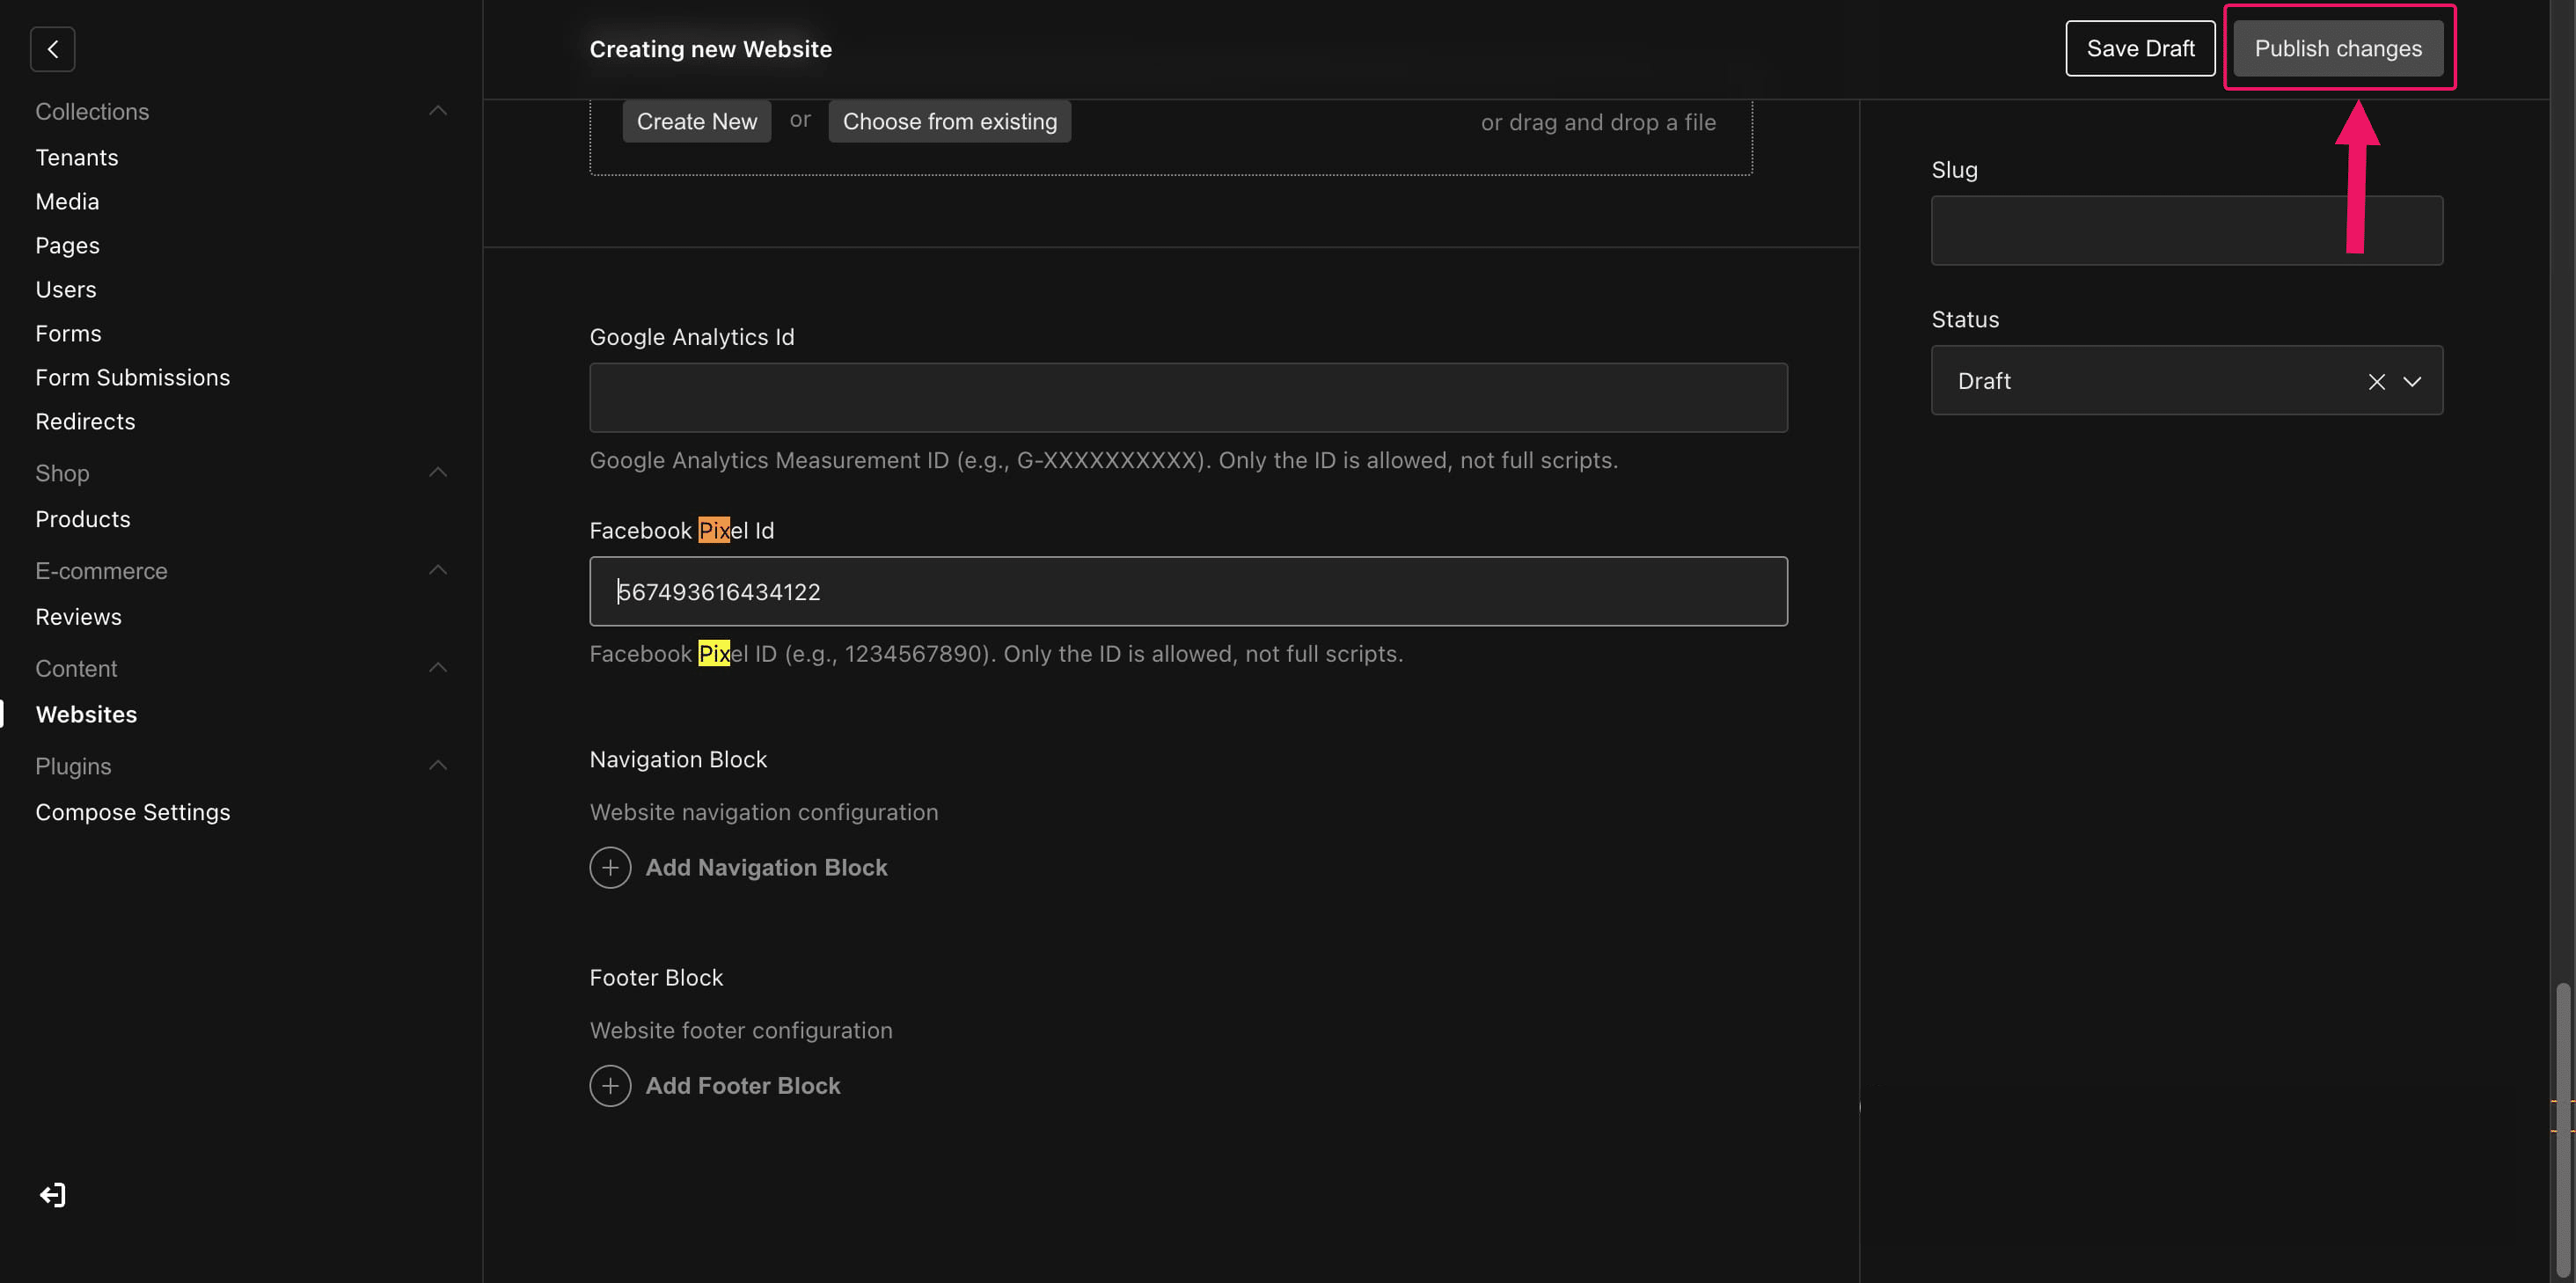This screenshot has height=1283, width=2576.
Task: Collapse the Plugins section
Action: 437,765
